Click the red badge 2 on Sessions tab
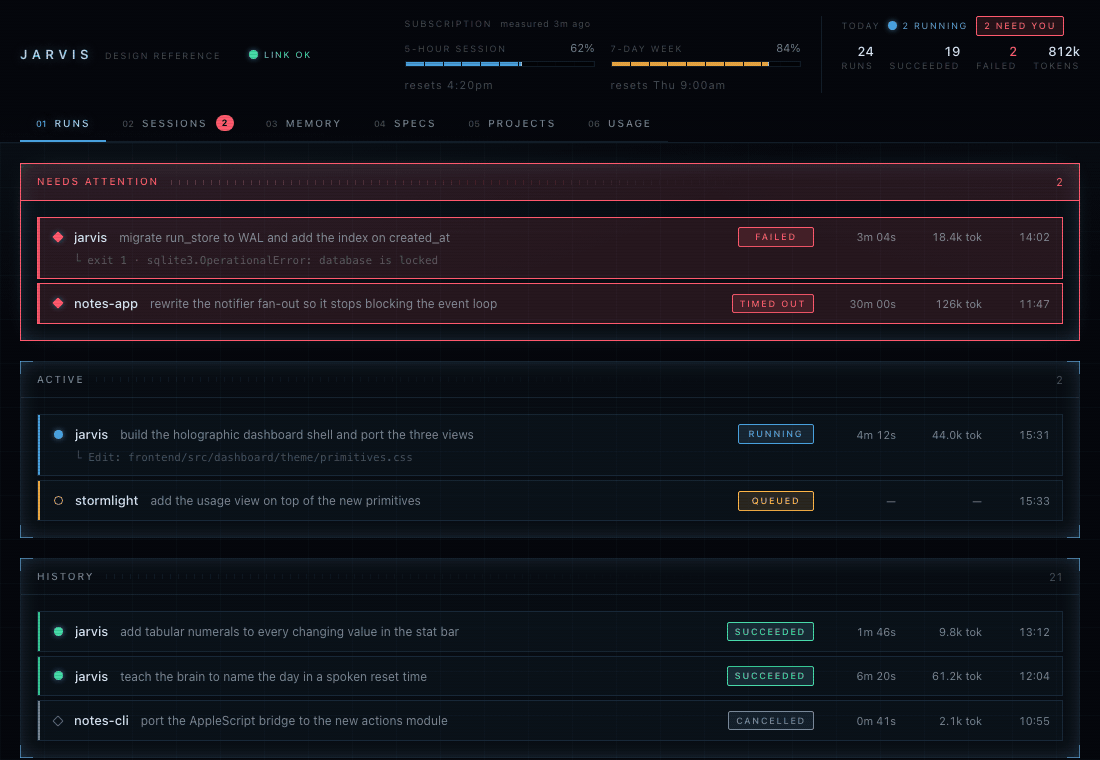Screen dimensions: 1100x760 (x=224, y=123)
